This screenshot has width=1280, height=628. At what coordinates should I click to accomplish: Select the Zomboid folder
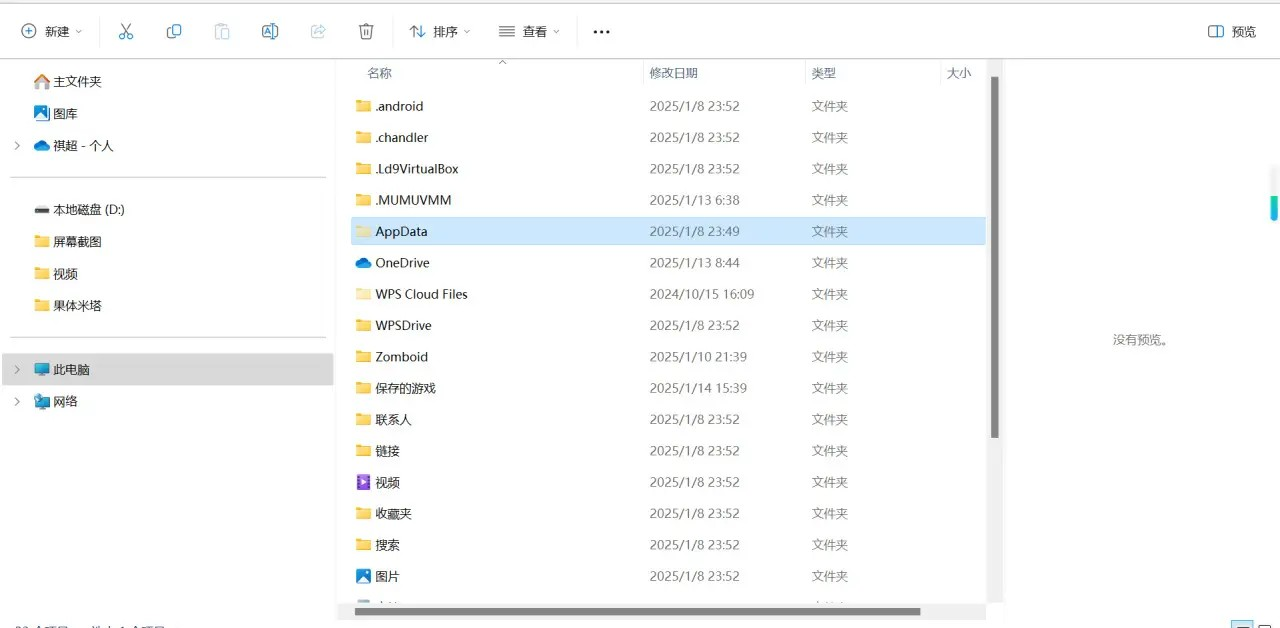(401, 357)
